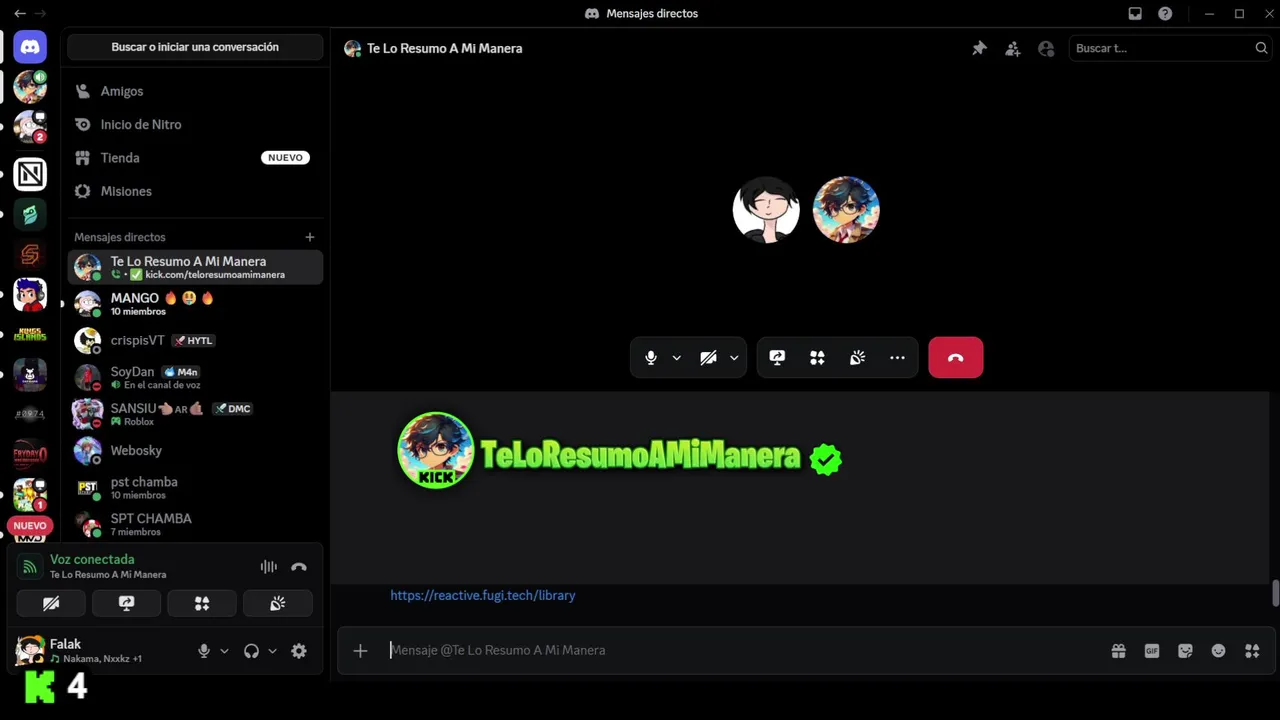Create new DM with plus icon
The image size is (1280, 720).
(x=310, y=237)
